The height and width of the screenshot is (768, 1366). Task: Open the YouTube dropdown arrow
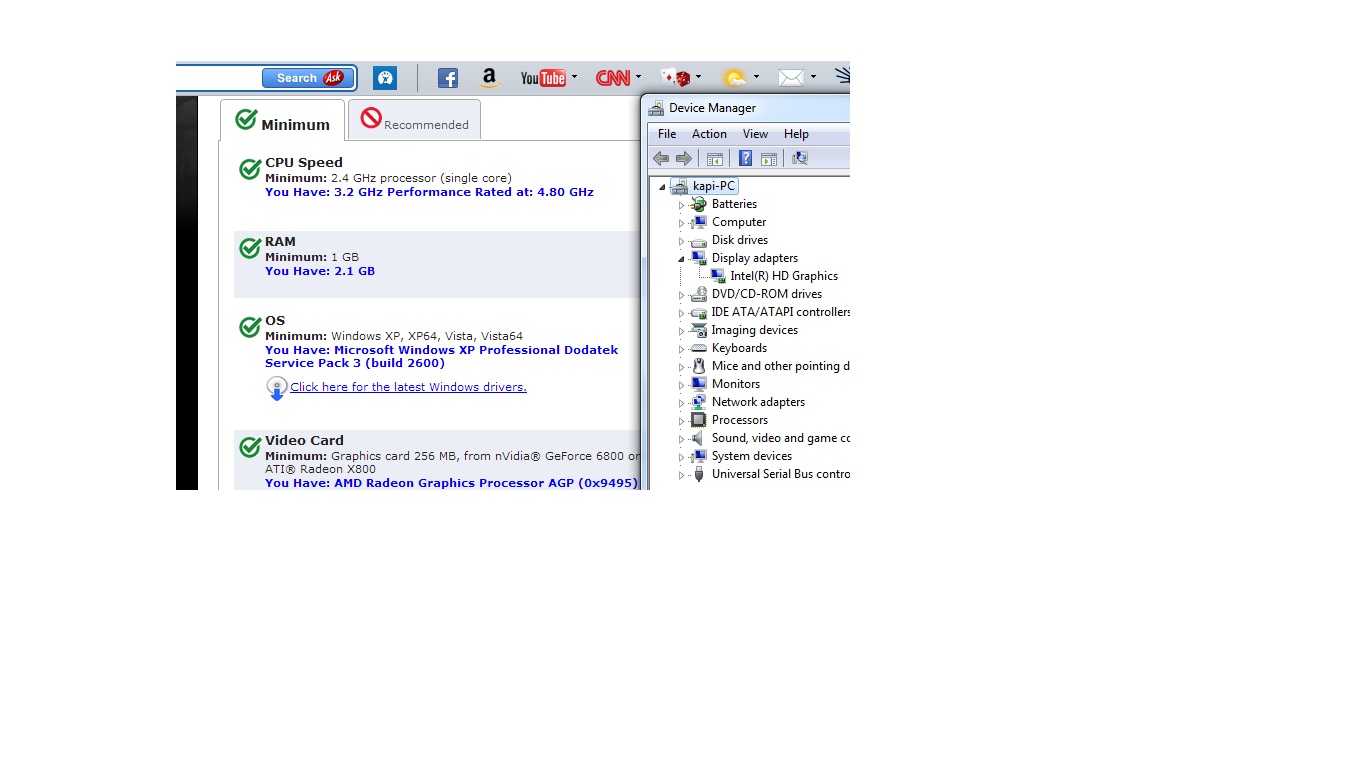coord(574,77)
